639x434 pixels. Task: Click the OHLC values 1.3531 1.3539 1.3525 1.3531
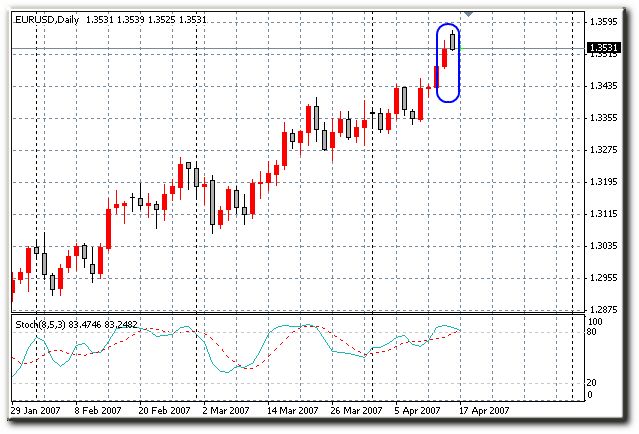(x=146, y=20)
